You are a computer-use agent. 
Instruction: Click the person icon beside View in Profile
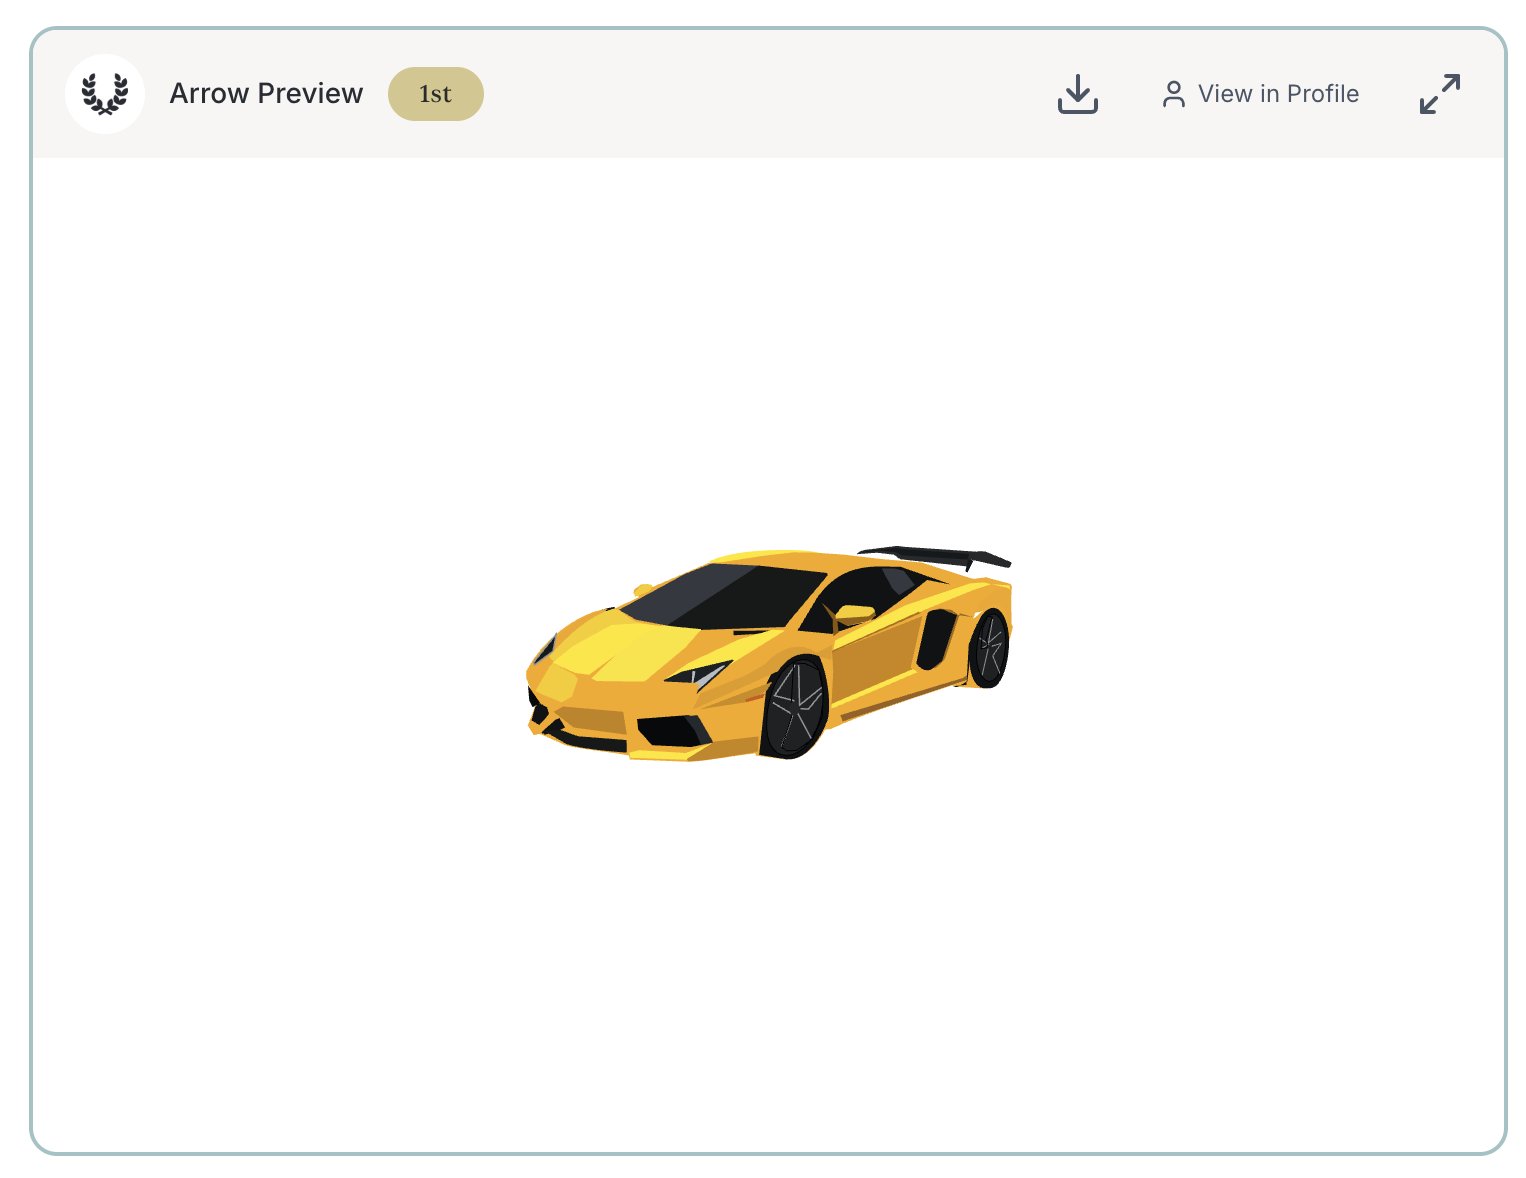1173,94
